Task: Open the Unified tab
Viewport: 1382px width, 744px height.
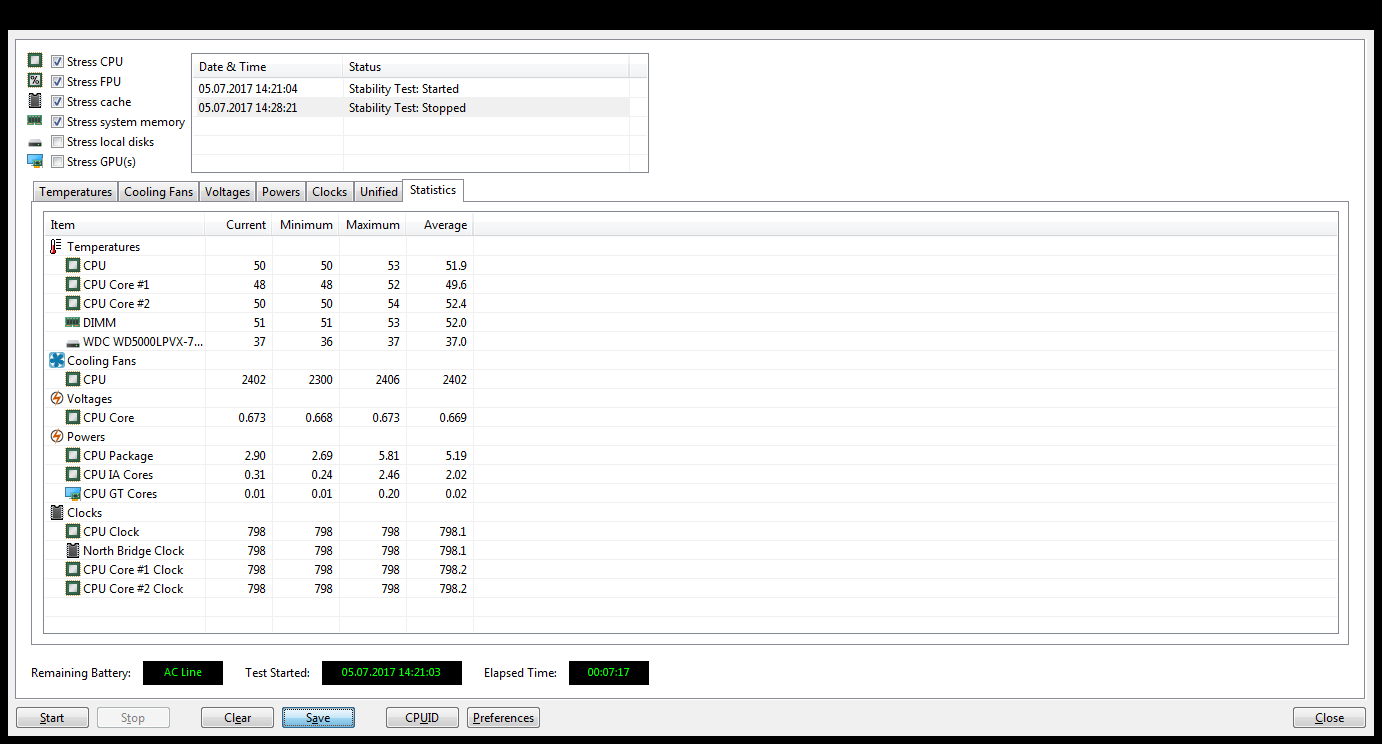Action: 379,192
